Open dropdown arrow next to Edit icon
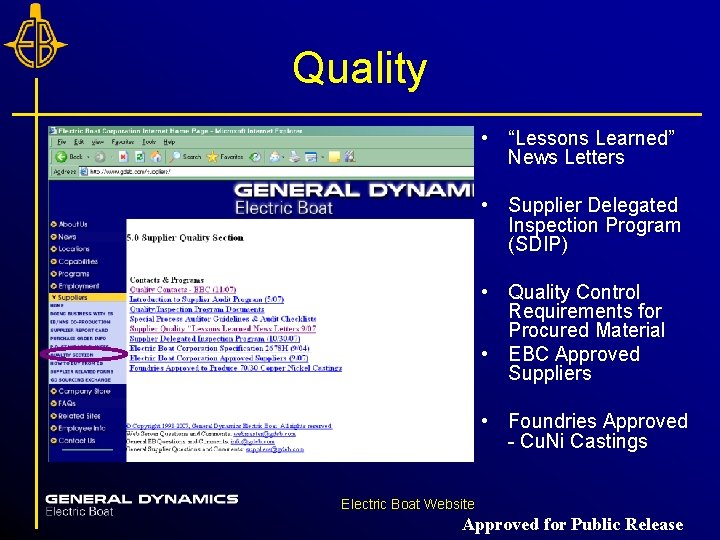The width and height of the screenshot is (720, 540). pos(322,158)
